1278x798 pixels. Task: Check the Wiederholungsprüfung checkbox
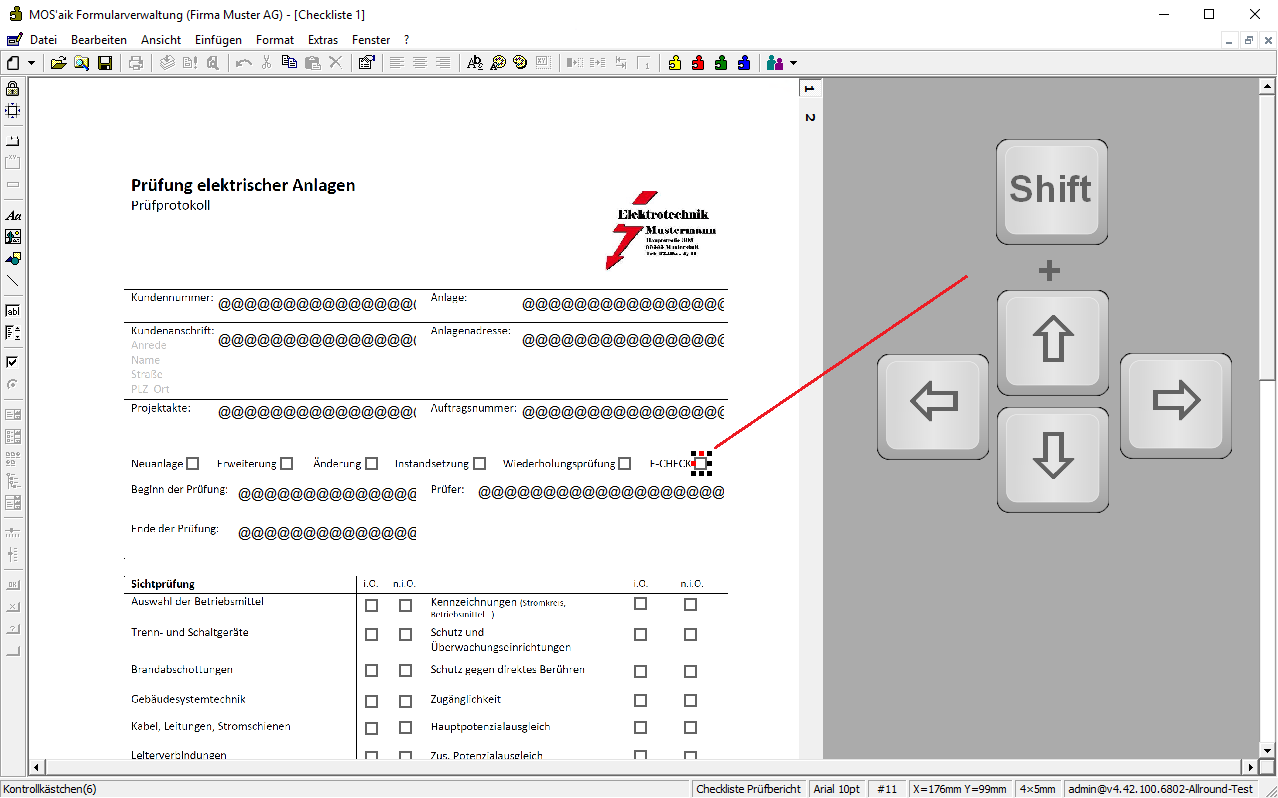tap(625, 463)
